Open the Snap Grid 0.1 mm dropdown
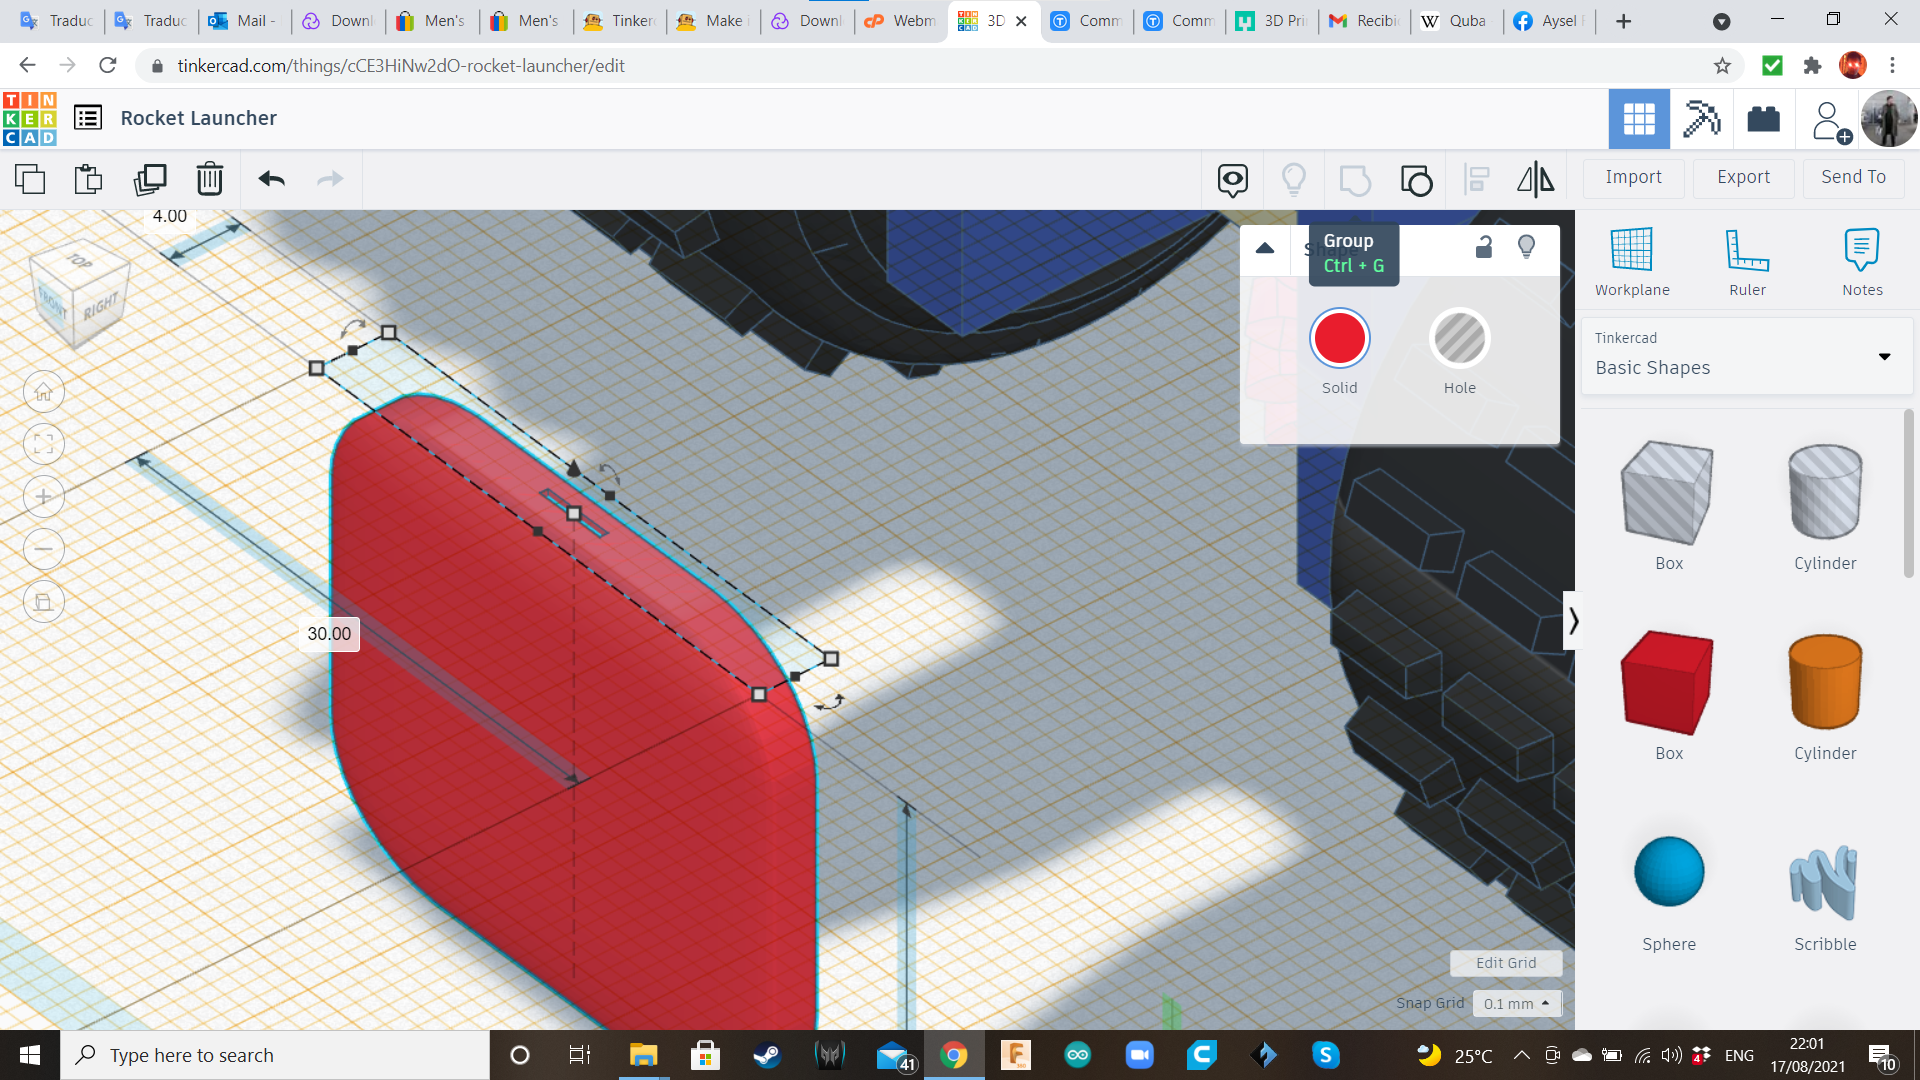The width and height of the screenshot is (1920, 1080). coord(1516,1003)
